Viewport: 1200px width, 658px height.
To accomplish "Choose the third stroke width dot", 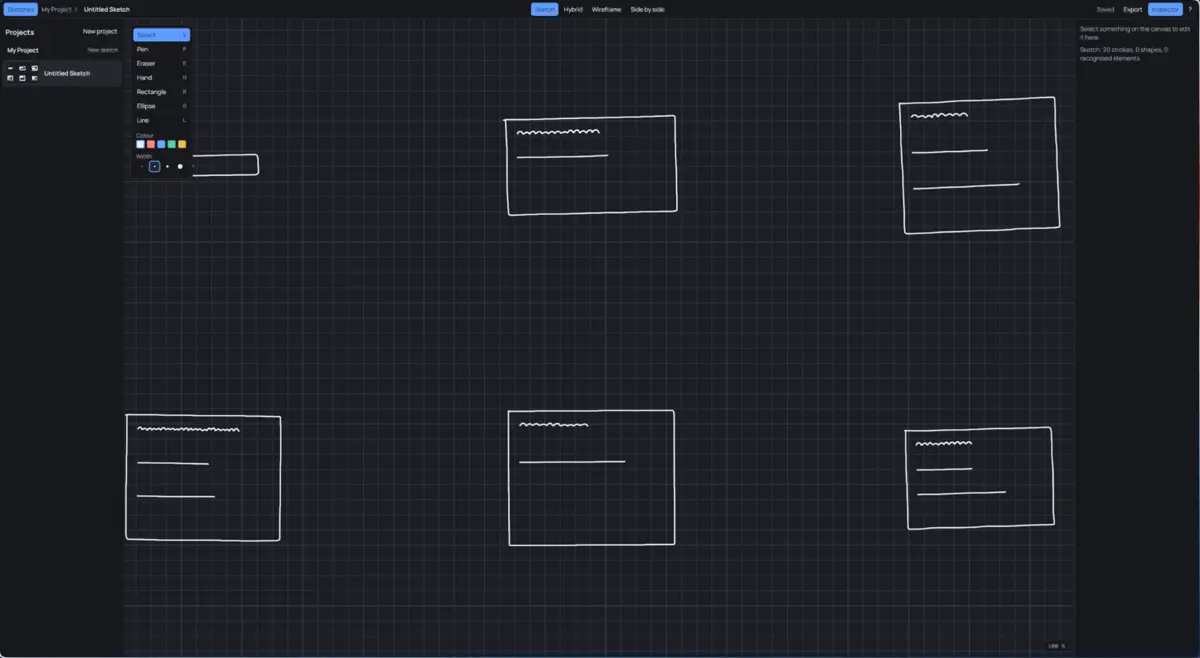I will click(167, 167).
